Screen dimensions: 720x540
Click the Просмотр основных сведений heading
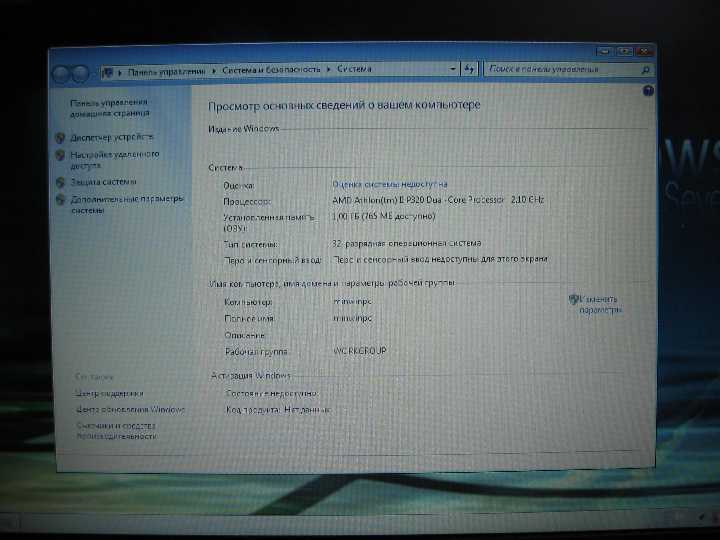(344, 106)
